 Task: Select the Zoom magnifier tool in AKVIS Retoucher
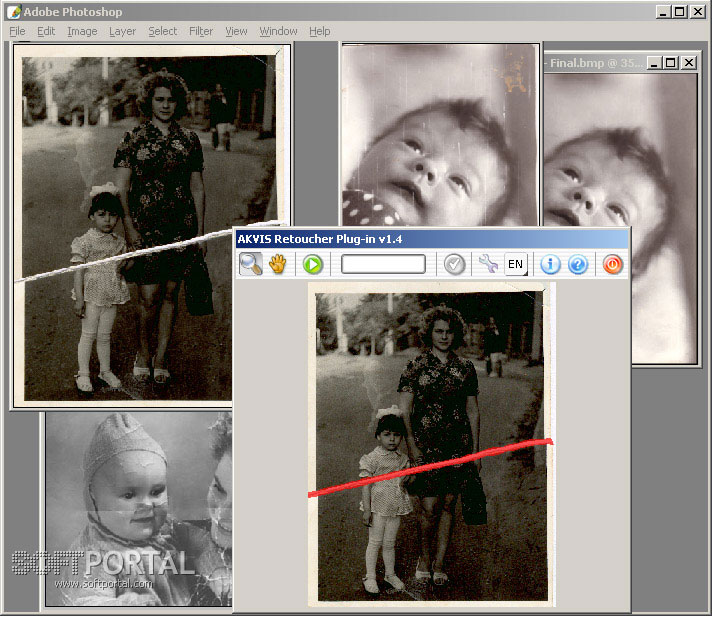tap(251, 264)
